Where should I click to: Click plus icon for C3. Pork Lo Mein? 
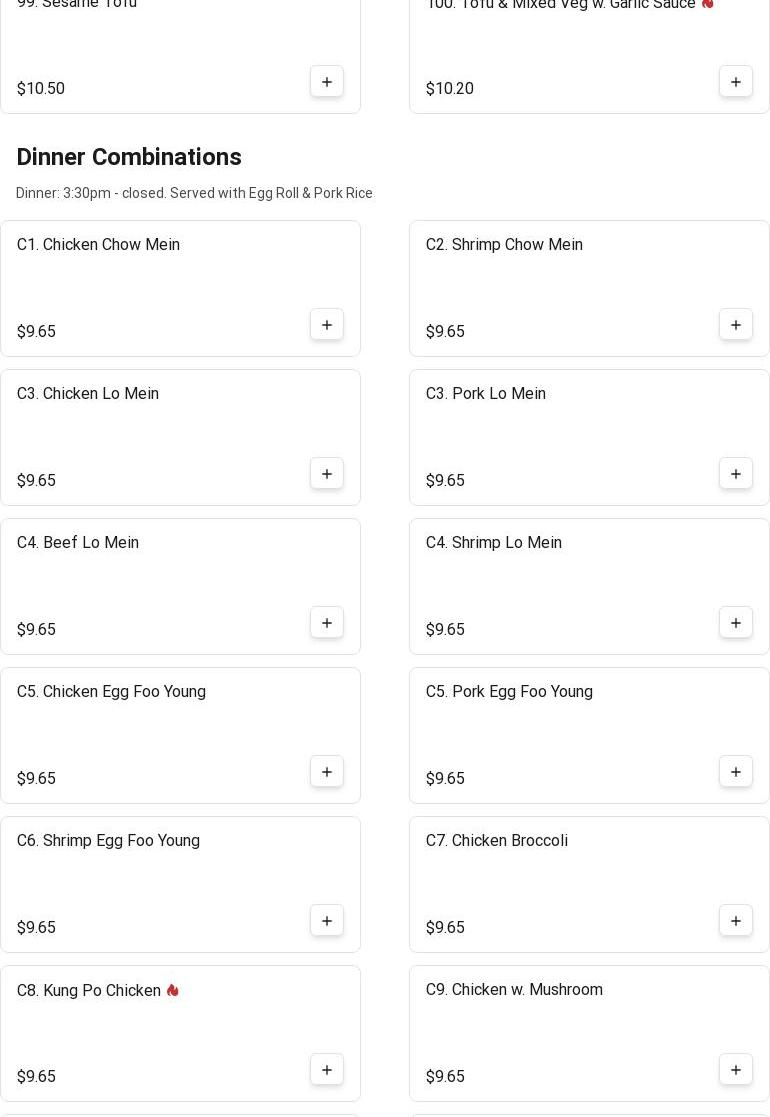pos(736,474)
